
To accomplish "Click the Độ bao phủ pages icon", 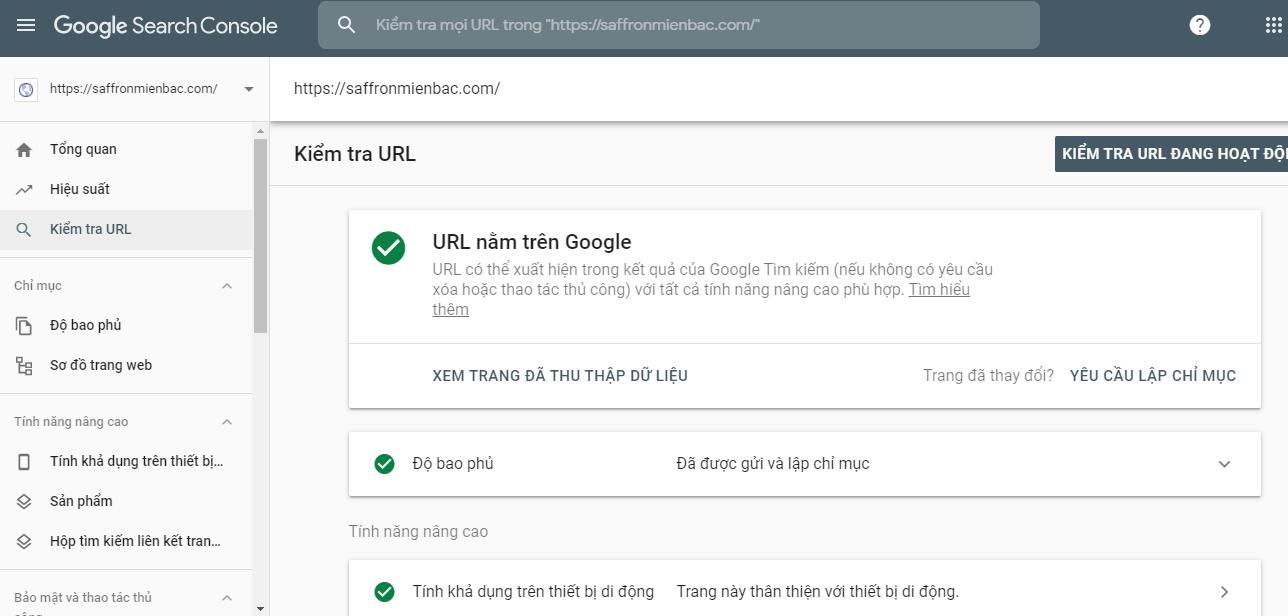I will click(24, 325).
